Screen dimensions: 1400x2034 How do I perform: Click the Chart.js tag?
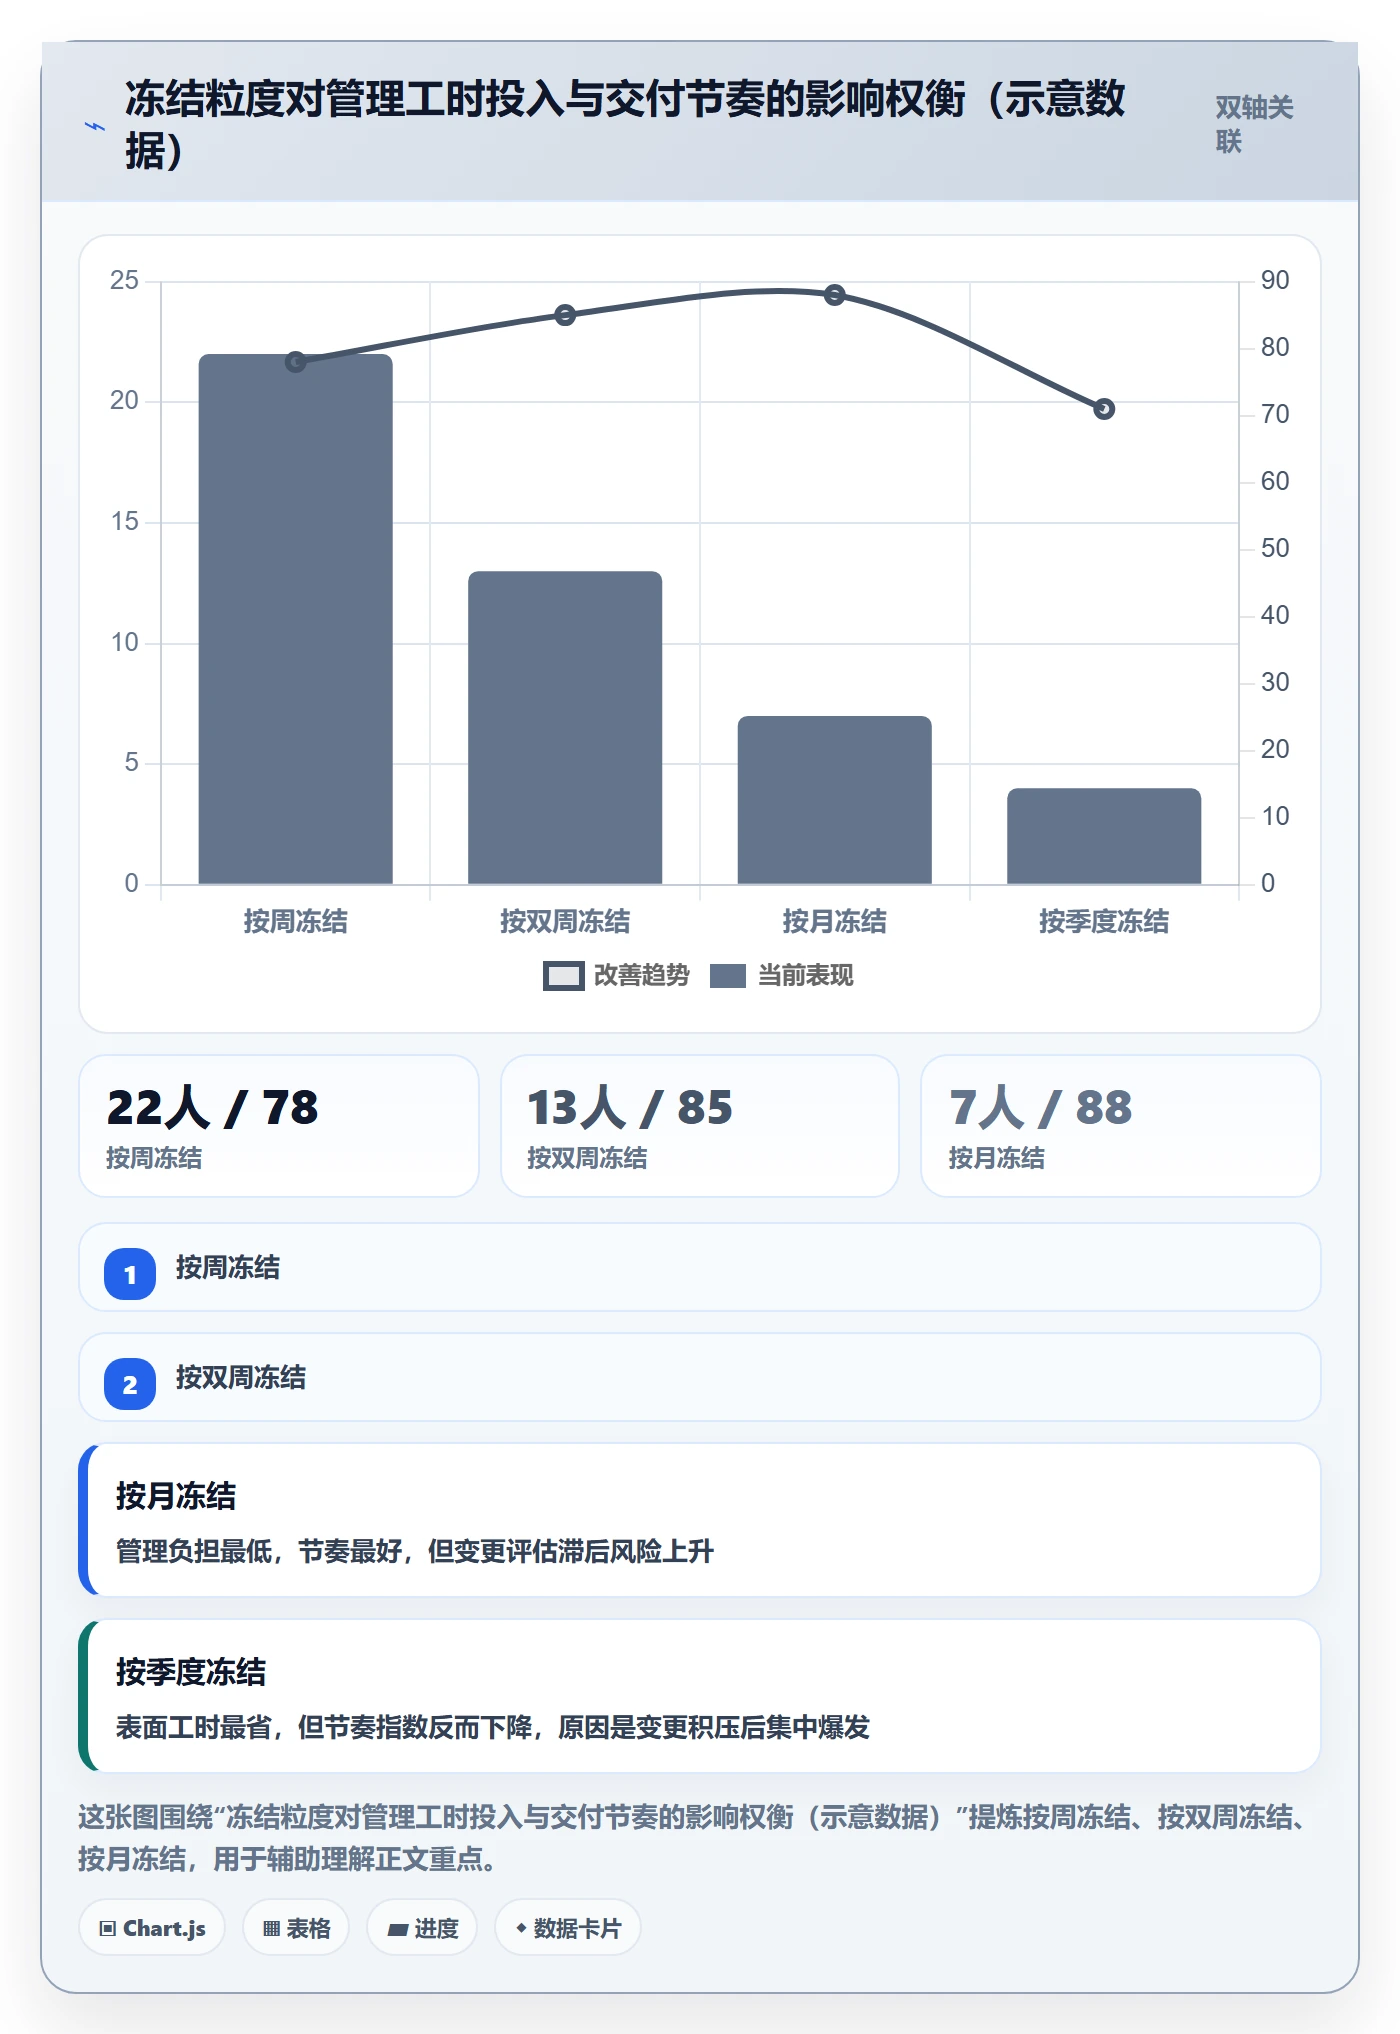[x=152, y=1928]
